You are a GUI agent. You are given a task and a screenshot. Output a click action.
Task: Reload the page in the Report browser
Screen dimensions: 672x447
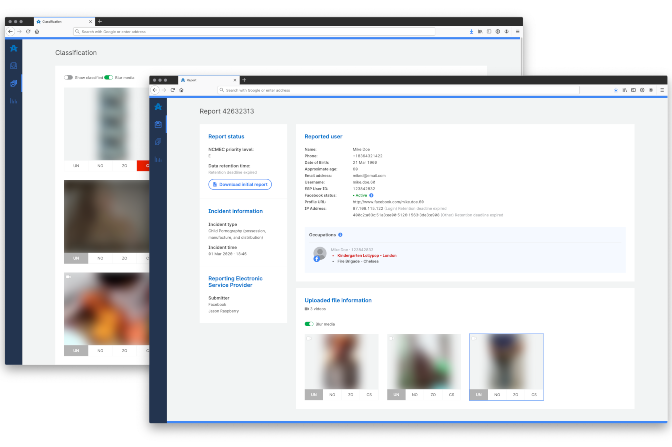coord(172,90)
